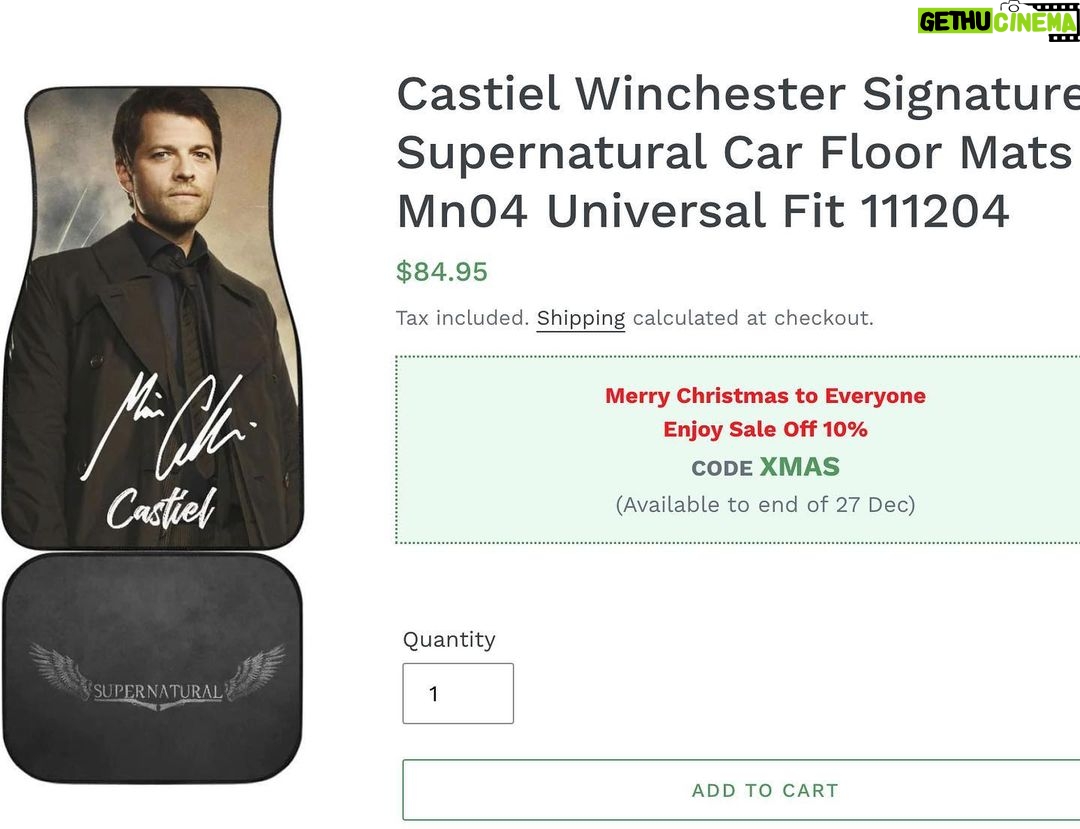Click the ADD TO CART button
This screenshot has height=829, width=1080.
point(741,790)
